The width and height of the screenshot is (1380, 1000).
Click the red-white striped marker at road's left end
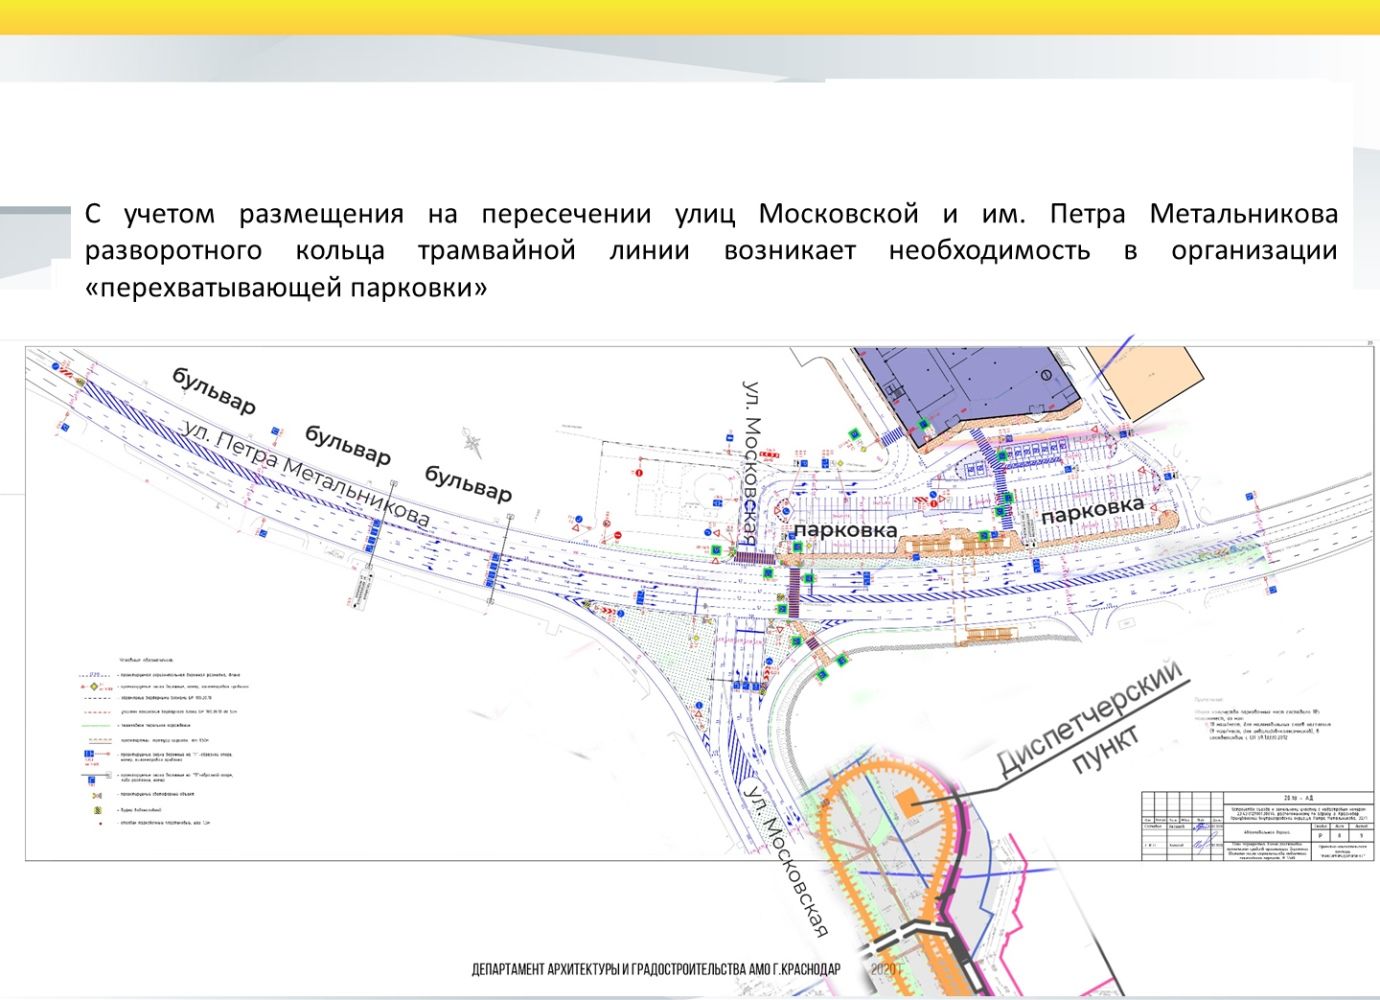tap(72, 373)
